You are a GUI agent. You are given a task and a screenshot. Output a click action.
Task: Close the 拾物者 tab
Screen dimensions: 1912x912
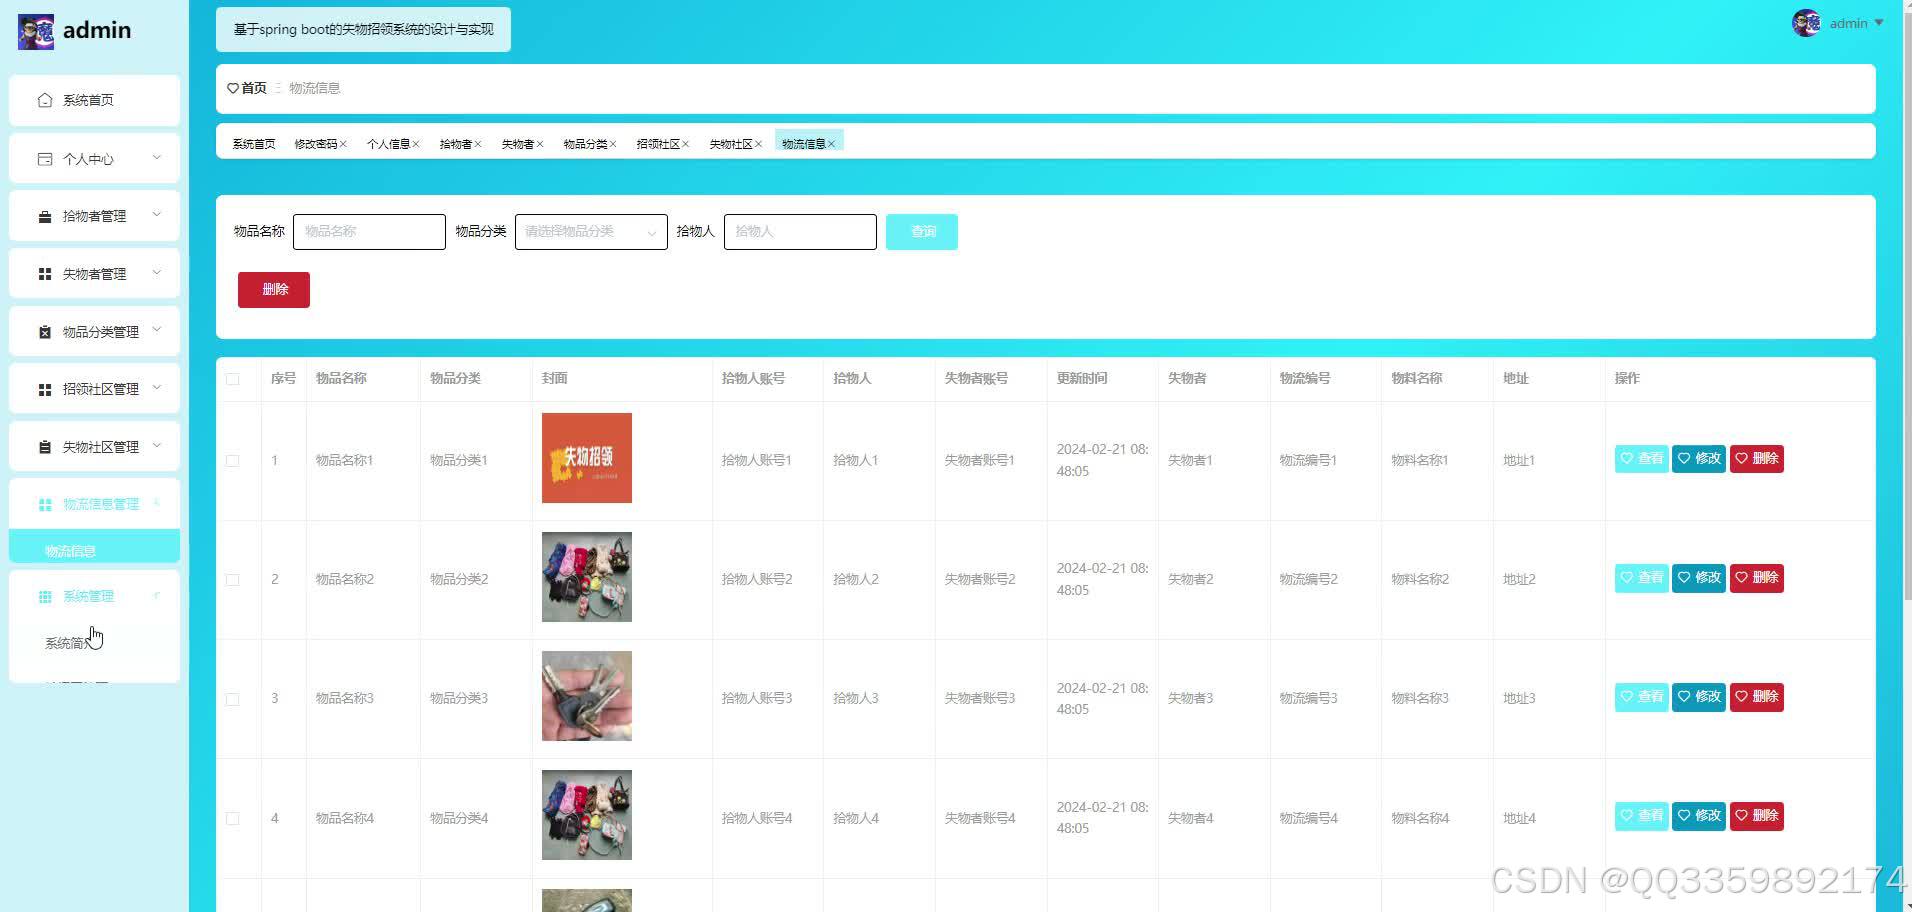coord(478,144)
